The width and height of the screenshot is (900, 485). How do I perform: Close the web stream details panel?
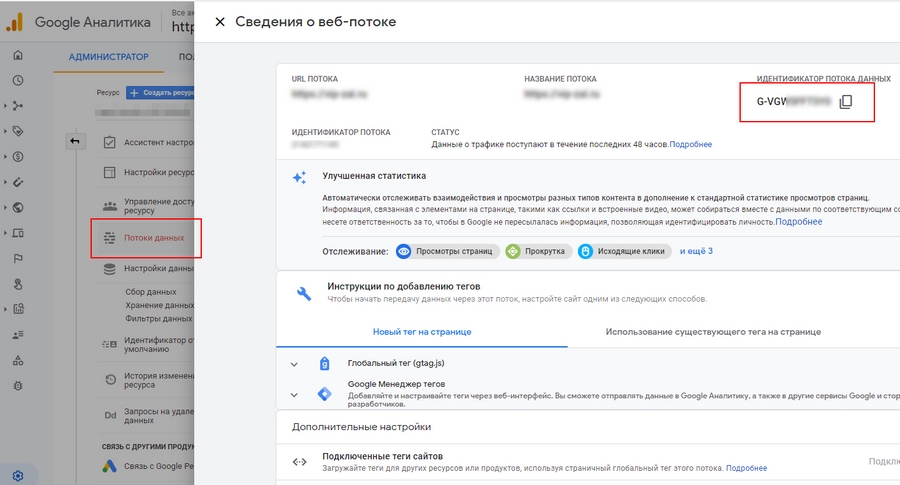tap(220, 22)
